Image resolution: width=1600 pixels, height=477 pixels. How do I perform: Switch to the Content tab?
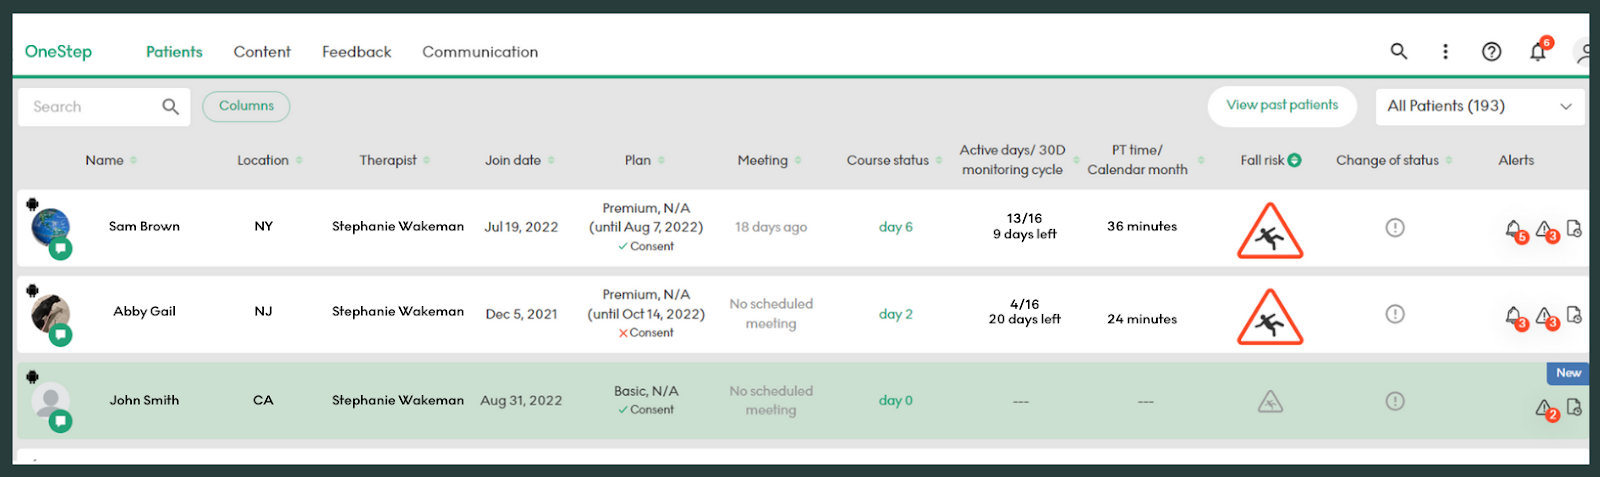pyautogui.click(x=262, y=52)
